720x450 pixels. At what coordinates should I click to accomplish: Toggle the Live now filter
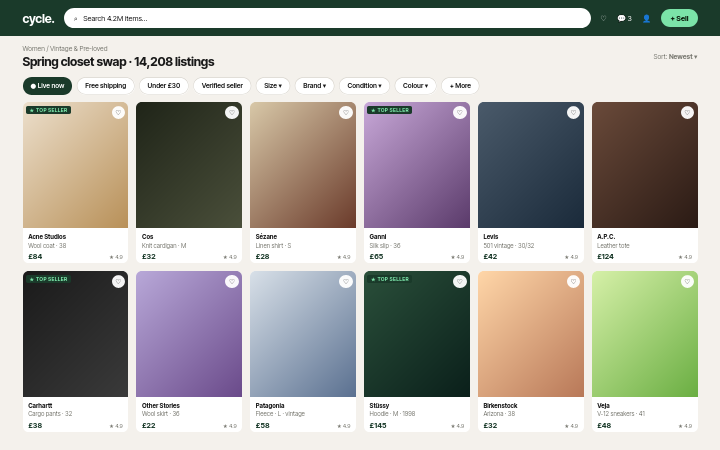[47, 86]
